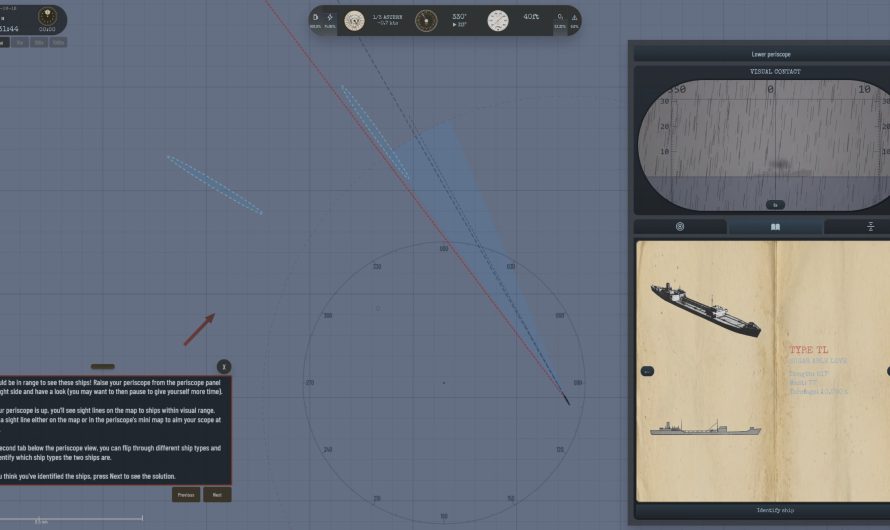890x530 pixels.
Task: Click the Previous tutorial button
Action: point(186,495)
